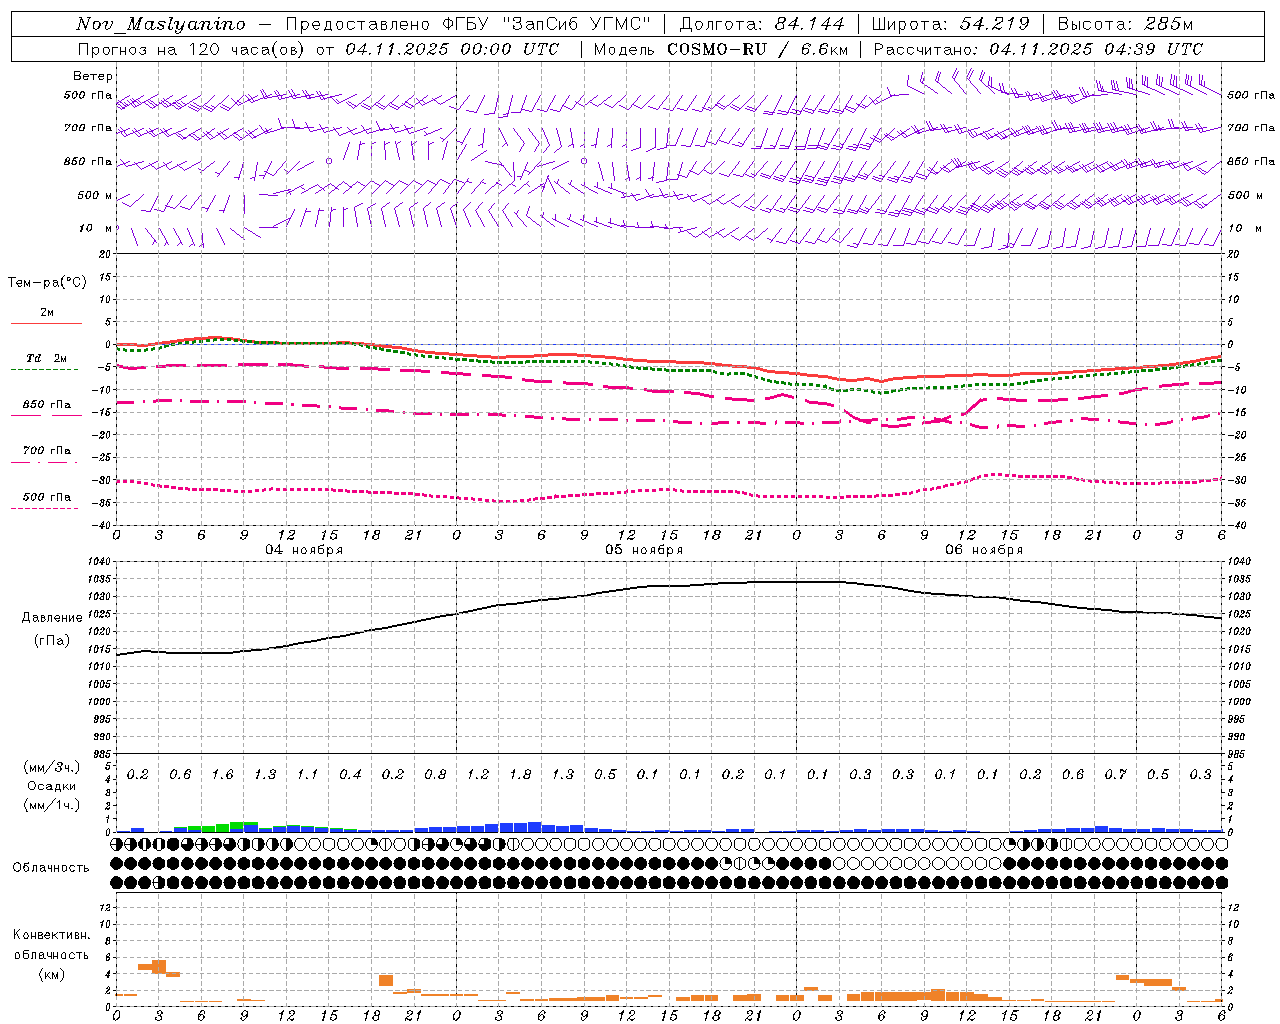Click the 05 ноября date label

pos(644,549)
